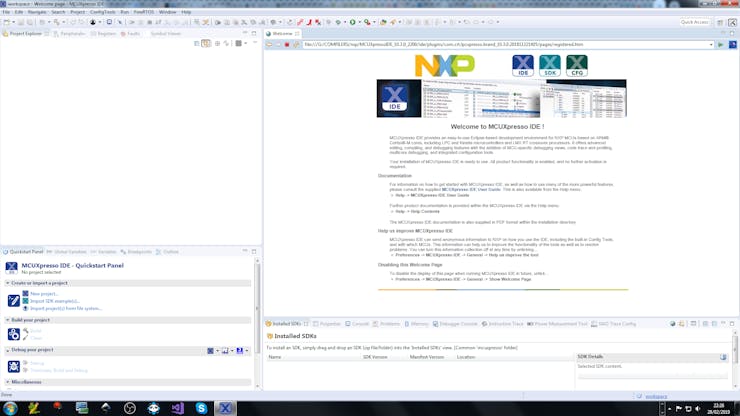Switch to the Debugger Console tab

pos(455,324)
